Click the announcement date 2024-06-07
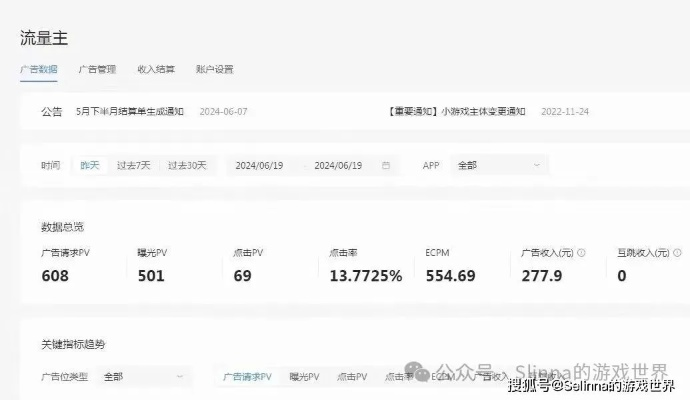 click(224, 111)
